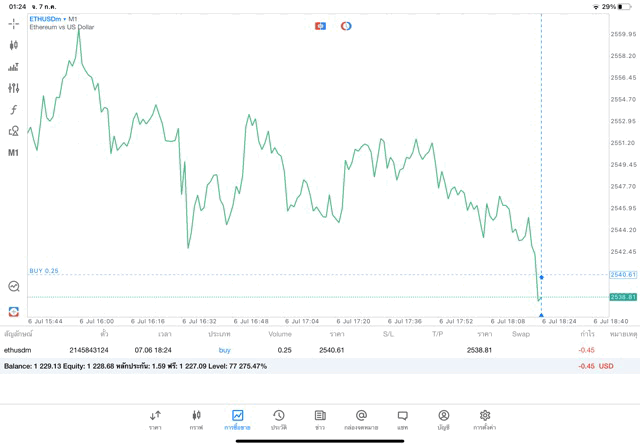This screenshot has width=640, height=447.
Task: Open the drawing objects shapes icon
Action: click(x=14, y=131)
